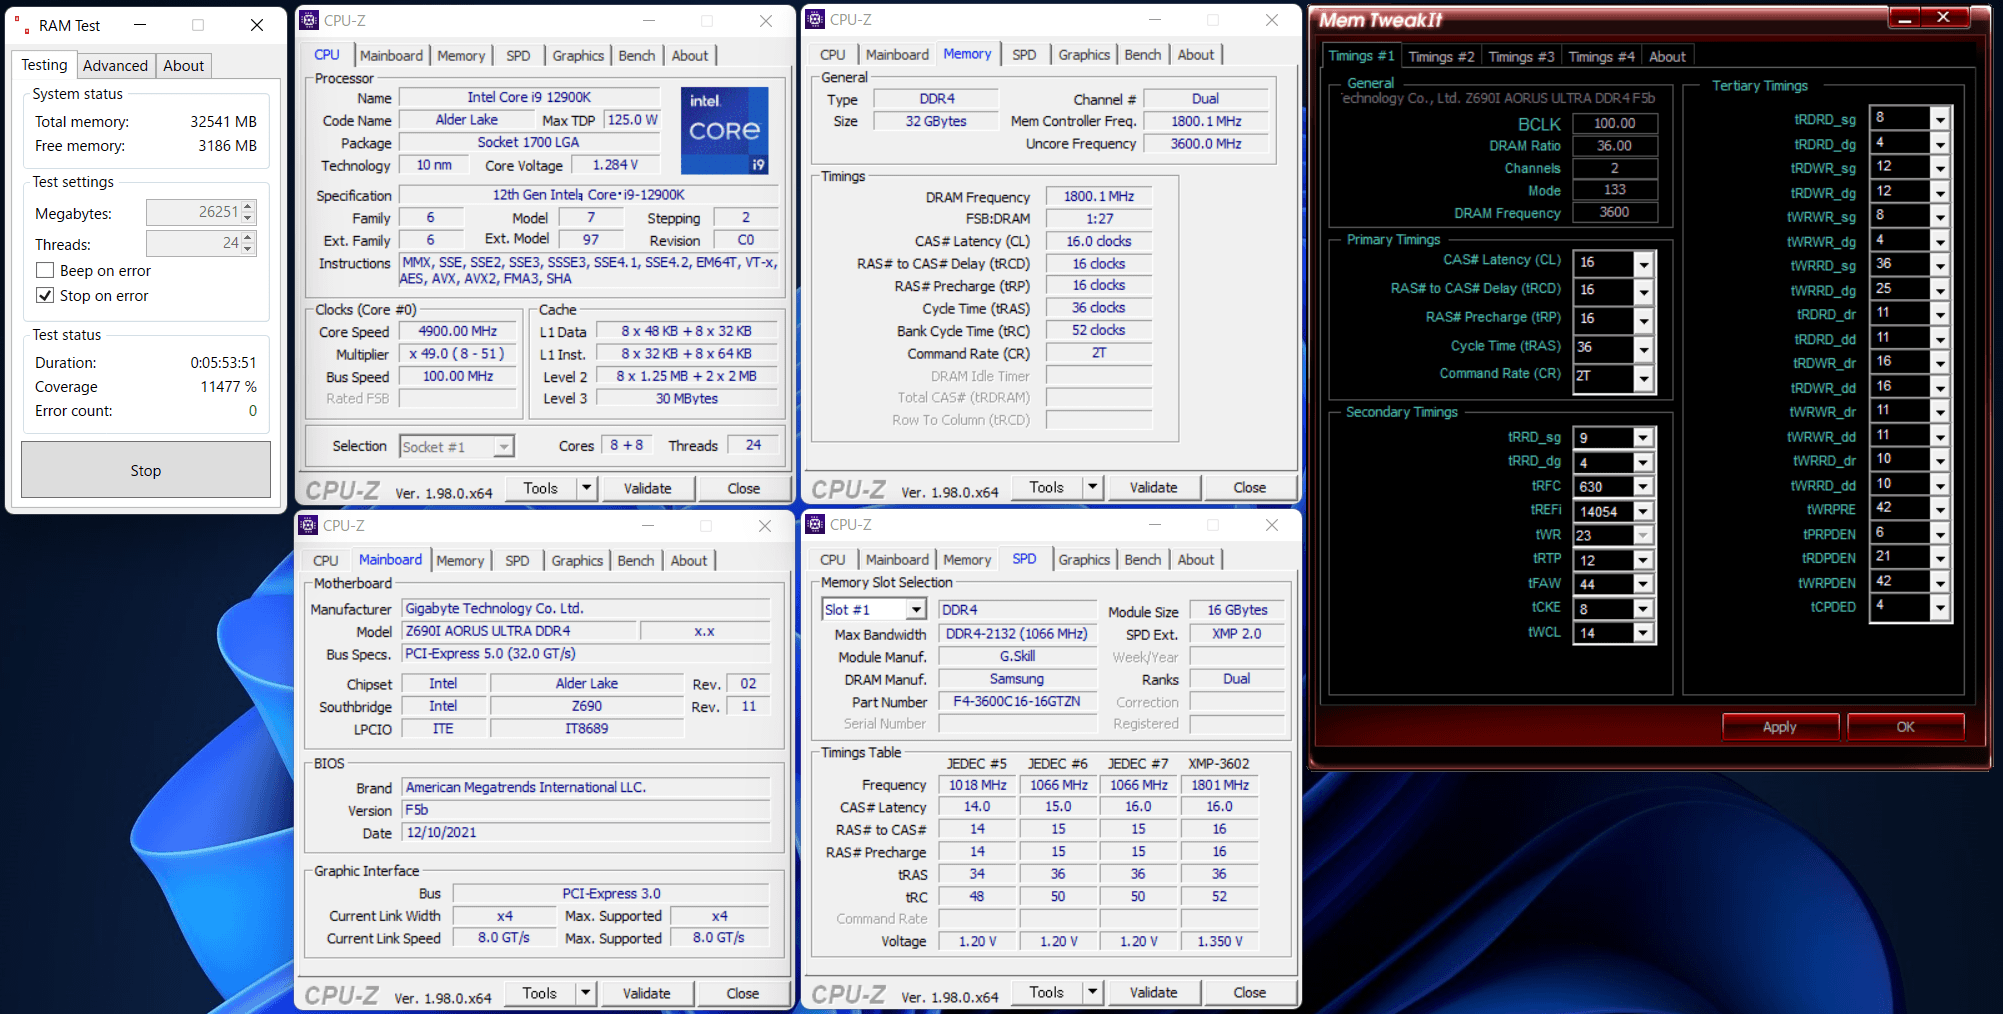Open Tools dropdown arrow in SPD tab window
The image size is (2003, 1014).
(x=1093, y=992)
